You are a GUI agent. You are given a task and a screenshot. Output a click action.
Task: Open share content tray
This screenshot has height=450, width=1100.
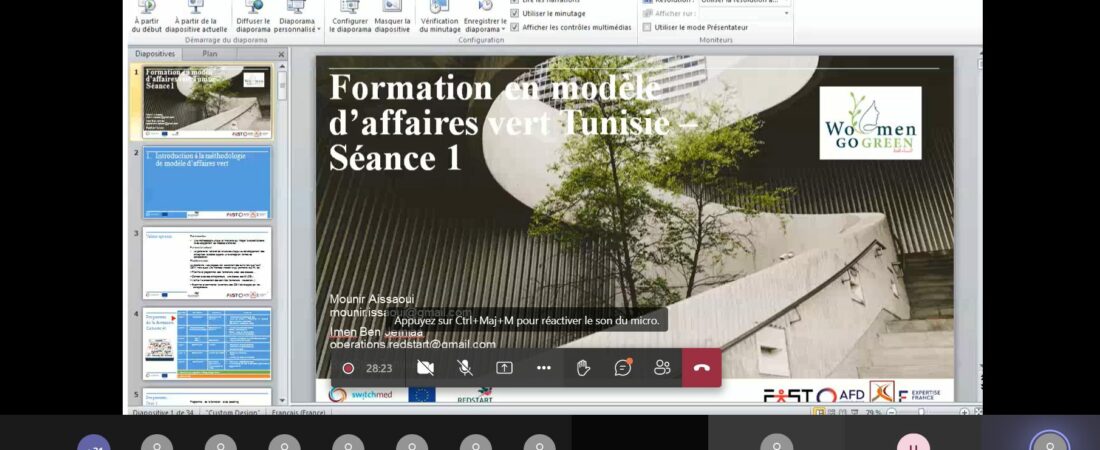coord(504,368)
